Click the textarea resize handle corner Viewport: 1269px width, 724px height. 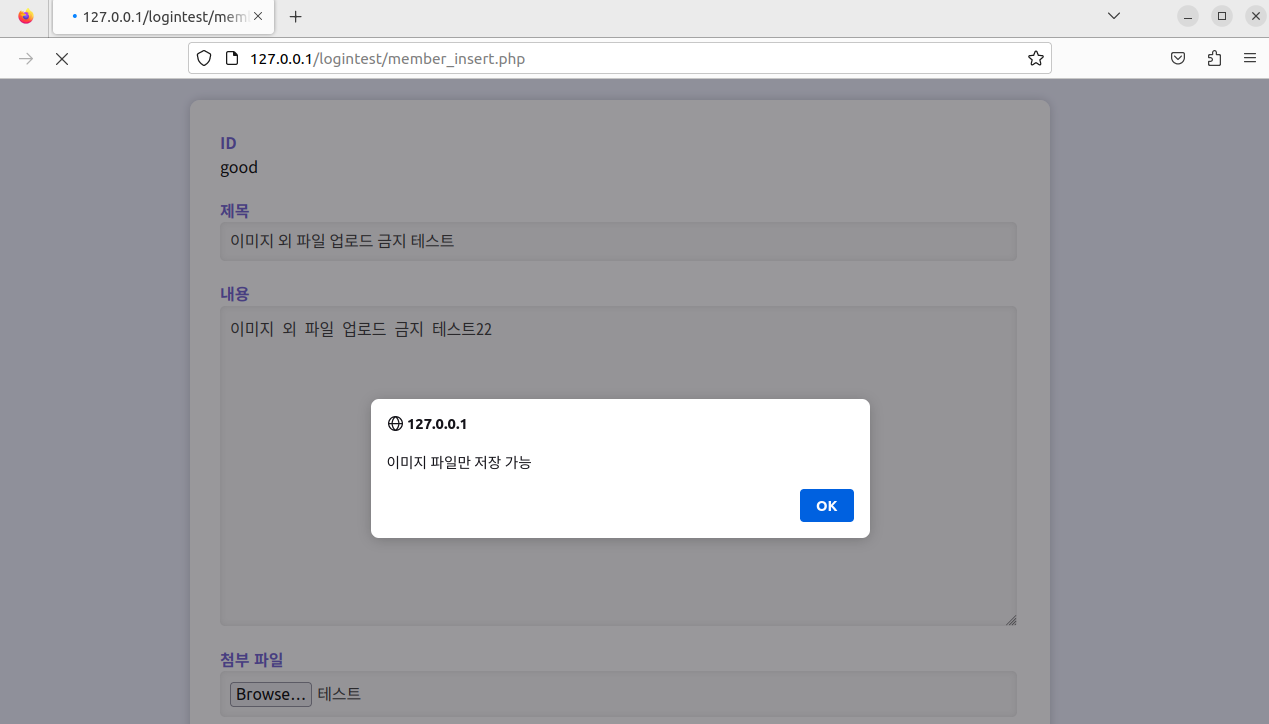1011,620
